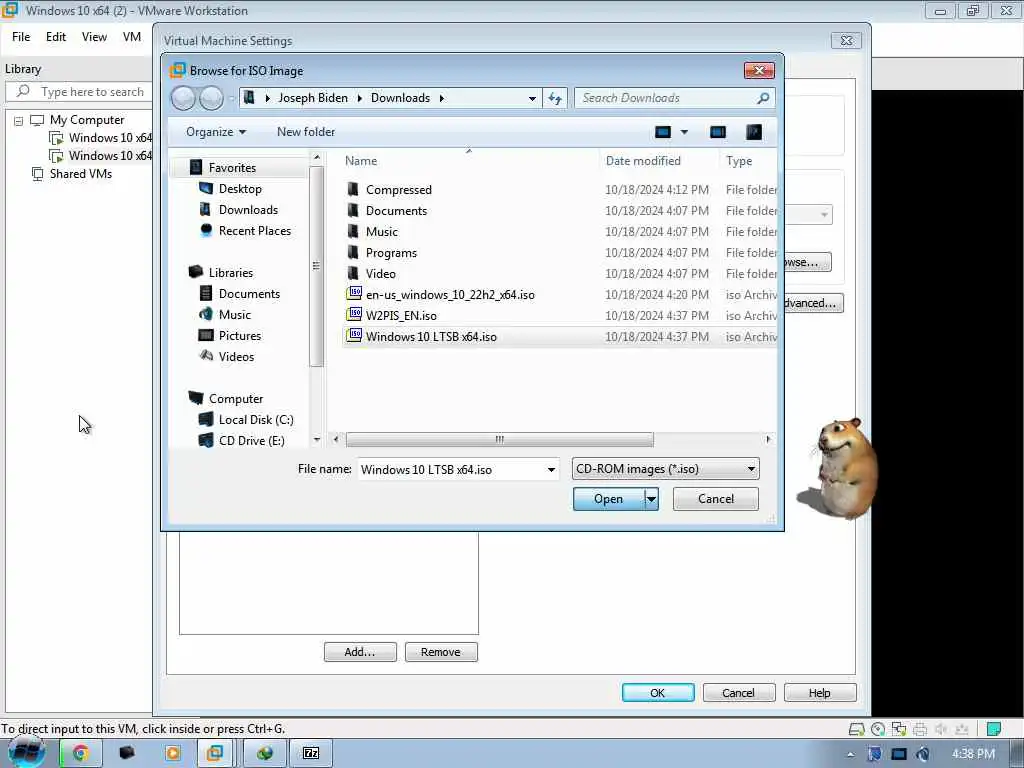The height and width of the screenshot is (768, 1024).
Task: Open the File menu in VMware
Action: click(21, 37)
